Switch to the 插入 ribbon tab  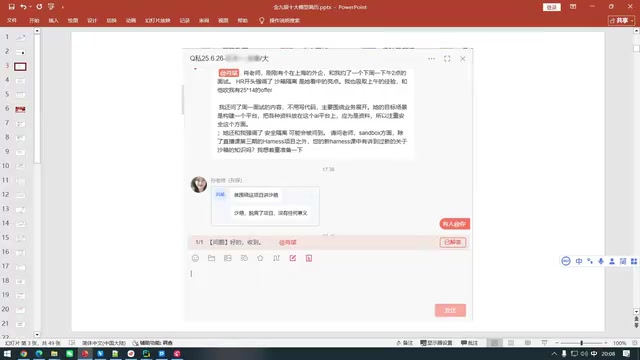tap(53, 20)
